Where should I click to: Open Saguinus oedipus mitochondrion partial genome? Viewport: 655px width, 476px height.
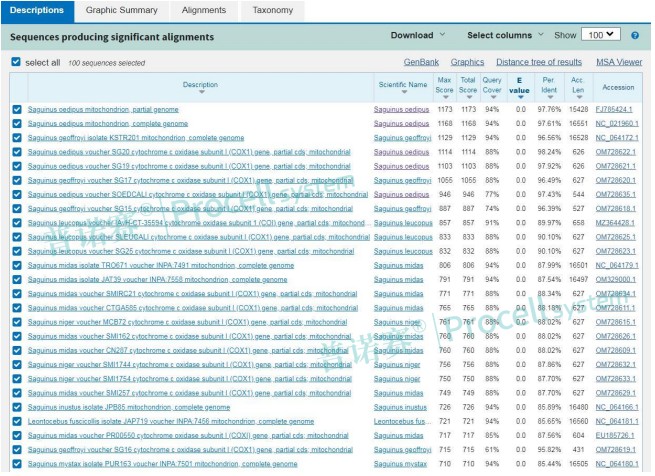pos(103,109)
